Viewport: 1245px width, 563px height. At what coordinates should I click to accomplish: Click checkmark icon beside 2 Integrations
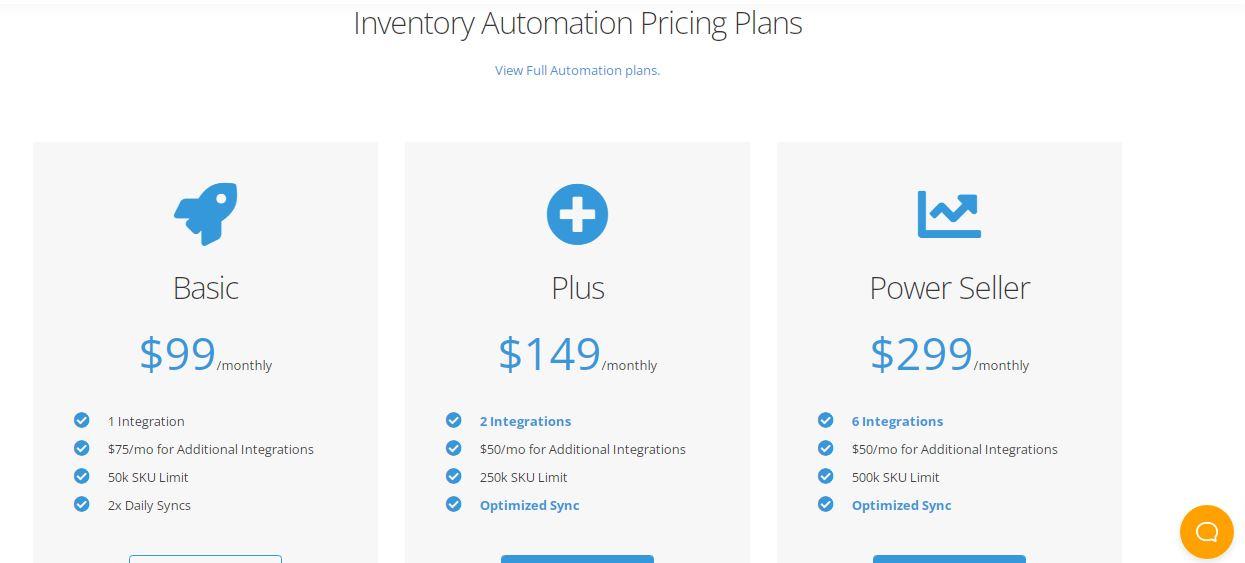click(x=454, y=420)
